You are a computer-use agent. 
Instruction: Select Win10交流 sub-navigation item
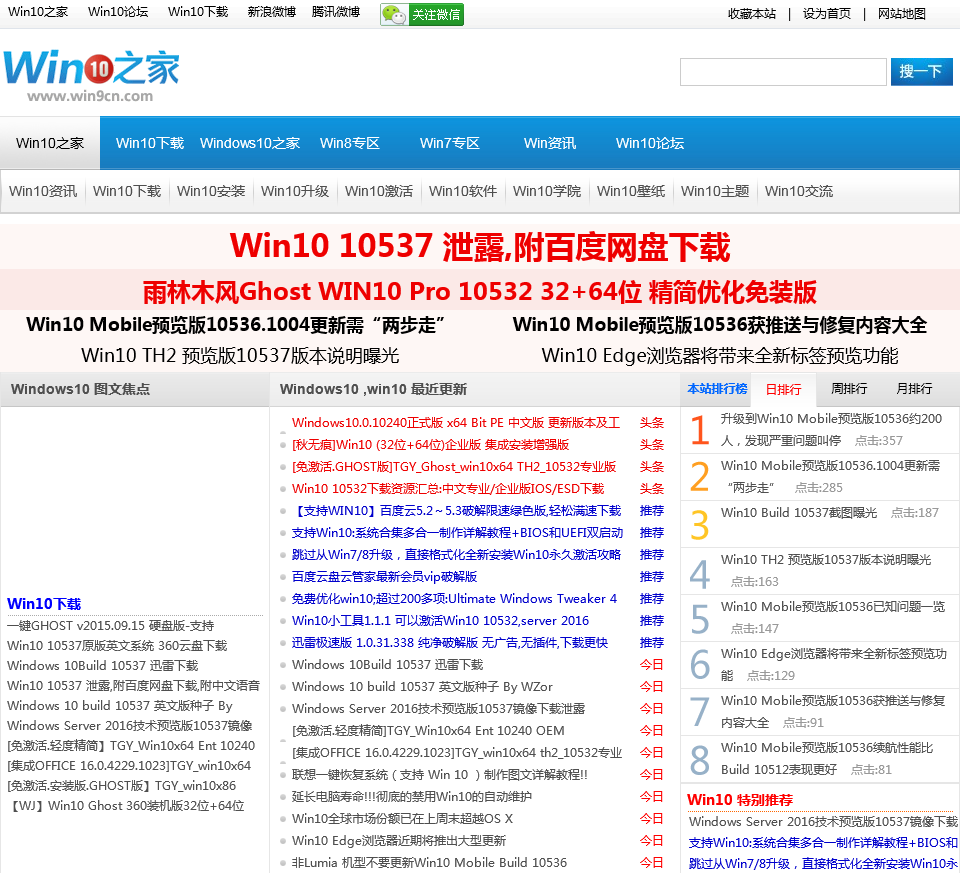[799, 191]
